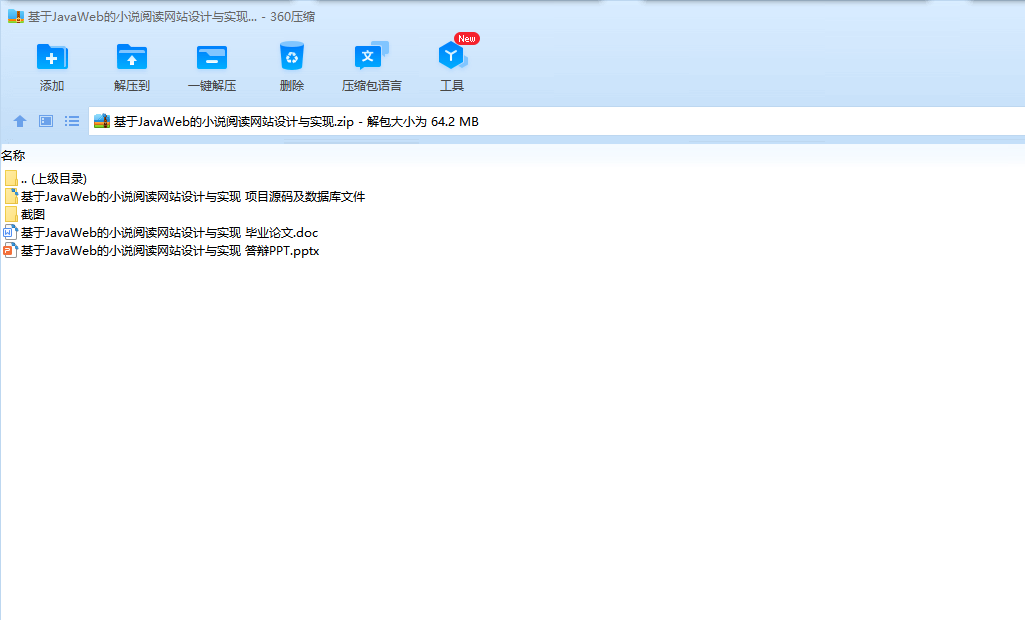This screenshot has height=620, width=1025.
Task: Click the 名称 column header
Action: pyautogui.click(x=13, y=156)
